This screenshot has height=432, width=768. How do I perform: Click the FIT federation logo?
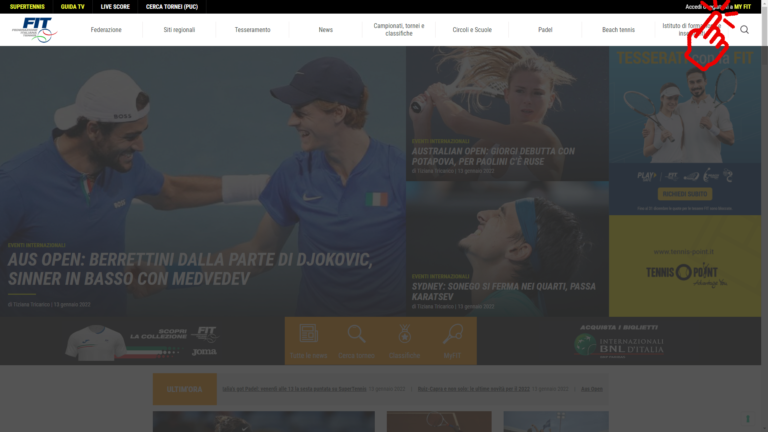point(34,30)
